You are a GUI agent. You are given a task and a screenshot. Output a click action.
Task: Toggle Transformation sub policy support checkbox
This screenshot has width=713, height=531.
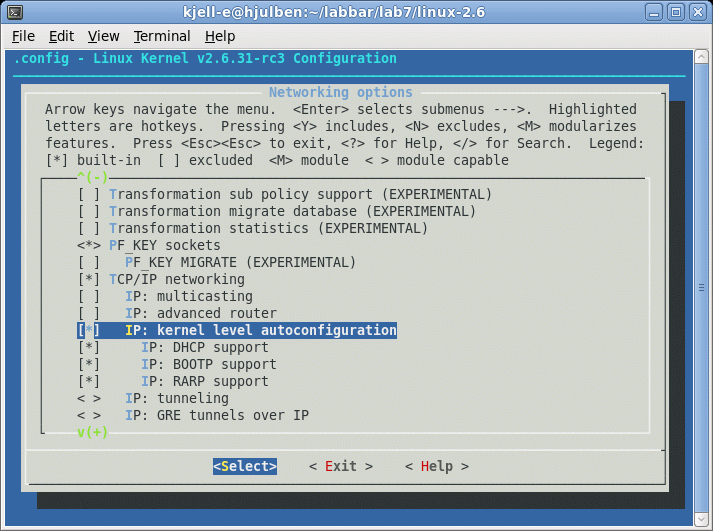point(89,195)
